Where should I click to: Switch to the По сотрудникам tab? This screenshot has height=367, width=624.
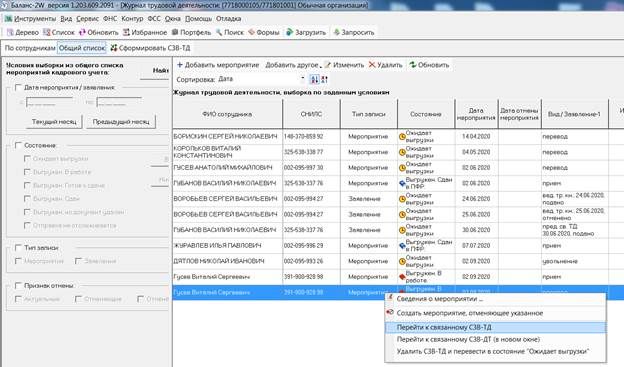coord(30,48)
